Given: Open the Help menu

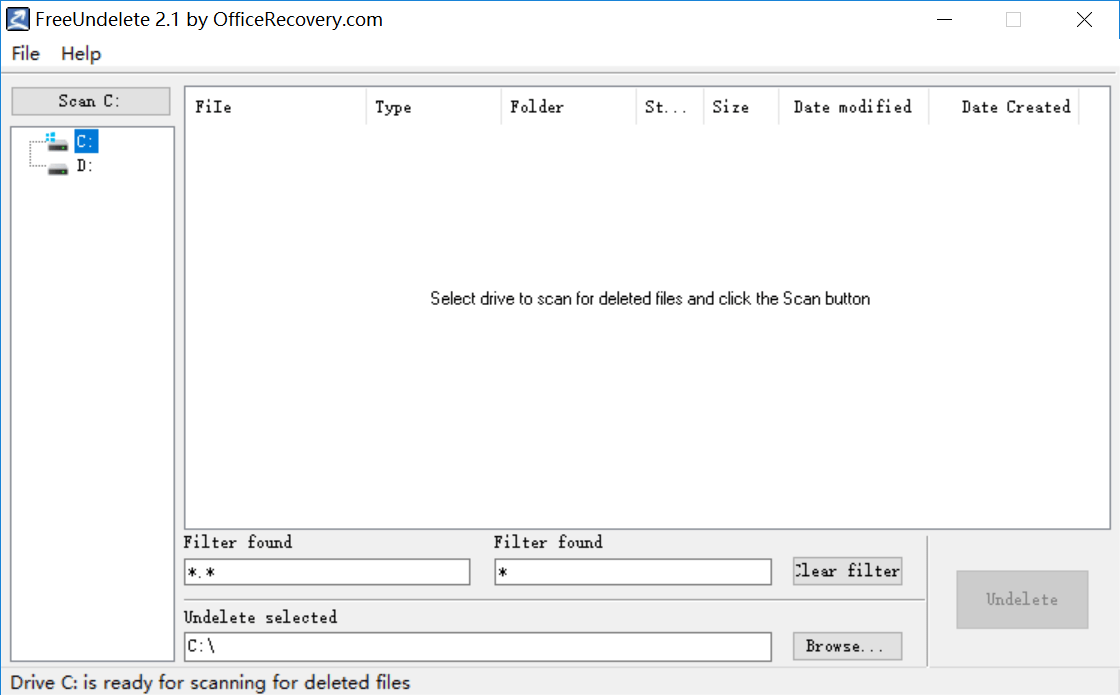Looking at the screenshot, I should pos(81,54).
